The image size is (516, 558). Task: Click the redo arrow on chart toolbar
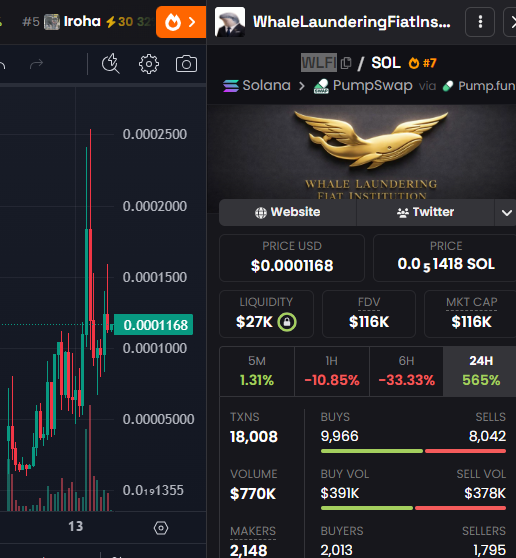[x=36, y=64]
